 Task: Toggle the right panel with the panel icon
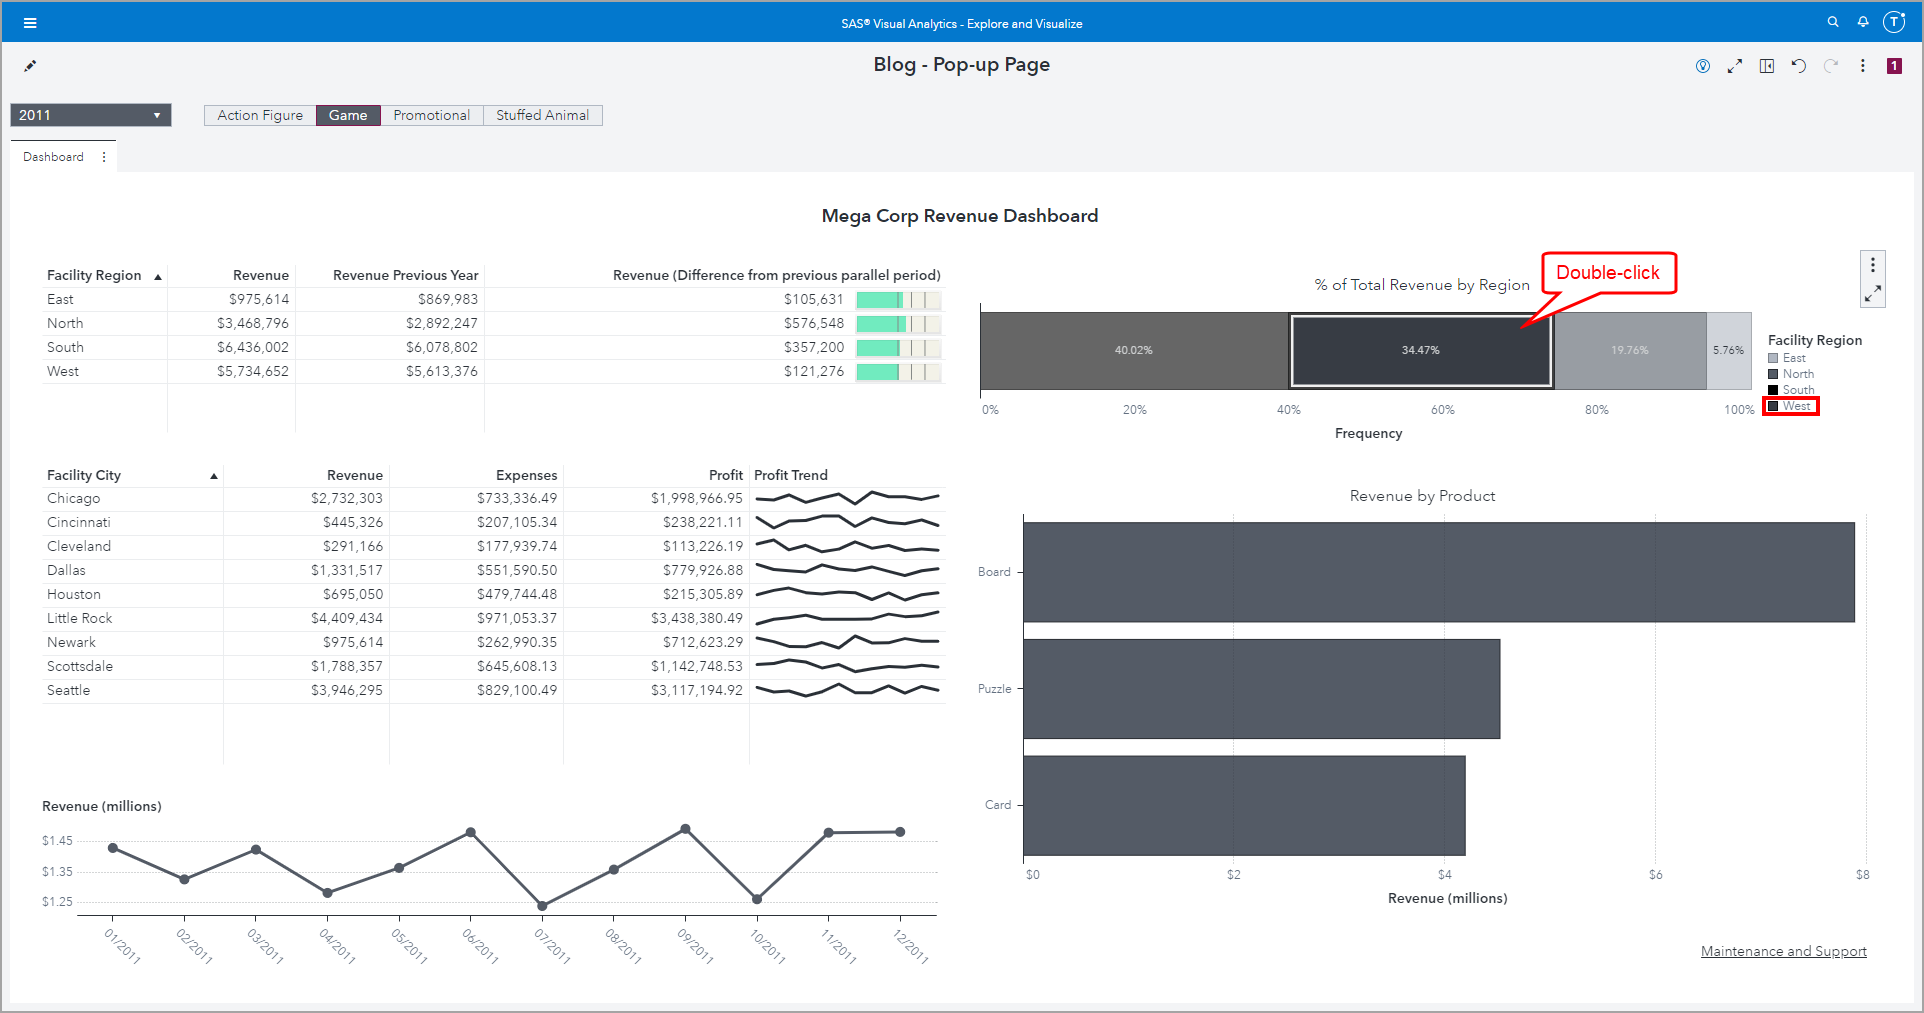[1767, 65]
